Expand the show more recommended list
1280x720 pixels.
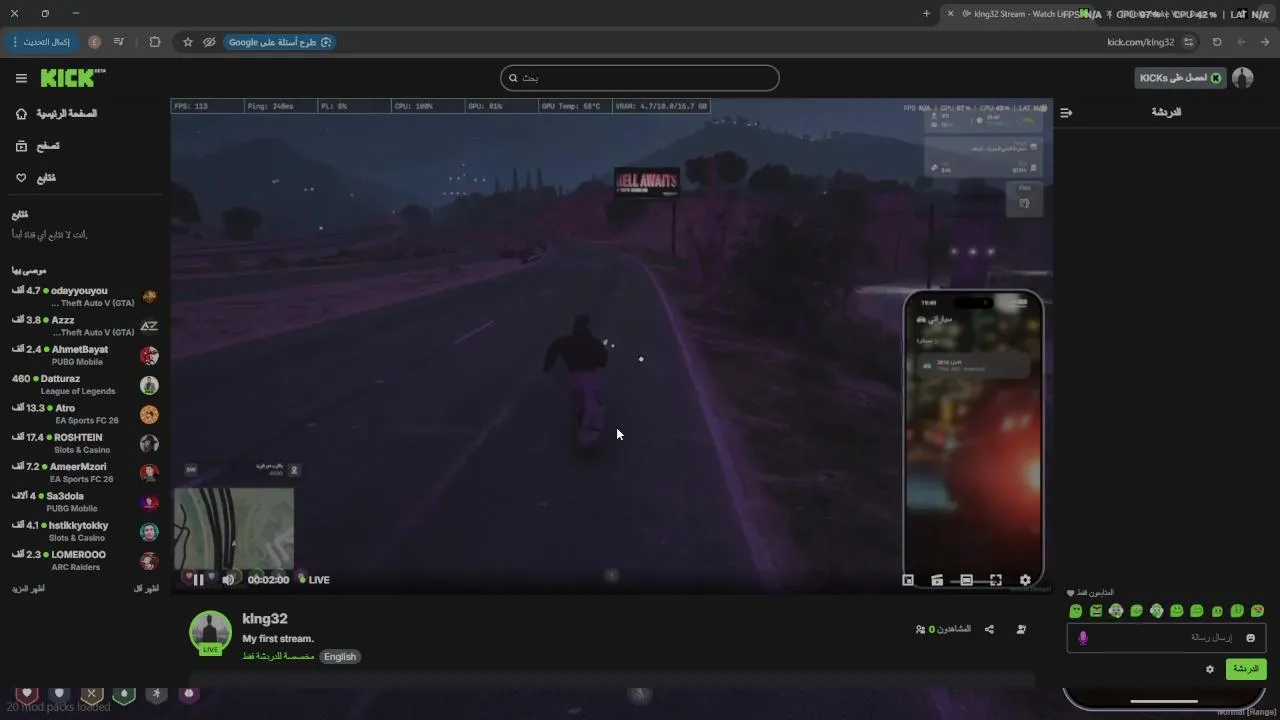click(x=28, y=589)
